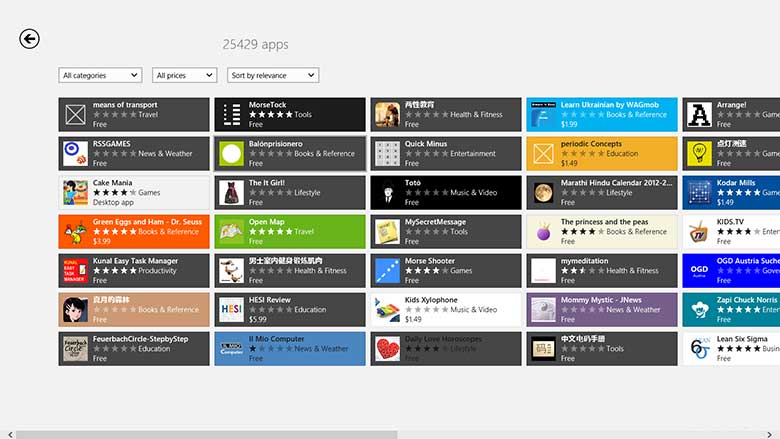The height and width of the screenshot is (439, 780).
Task: Click the HESI Review app icon
Action: coord(231,309)
